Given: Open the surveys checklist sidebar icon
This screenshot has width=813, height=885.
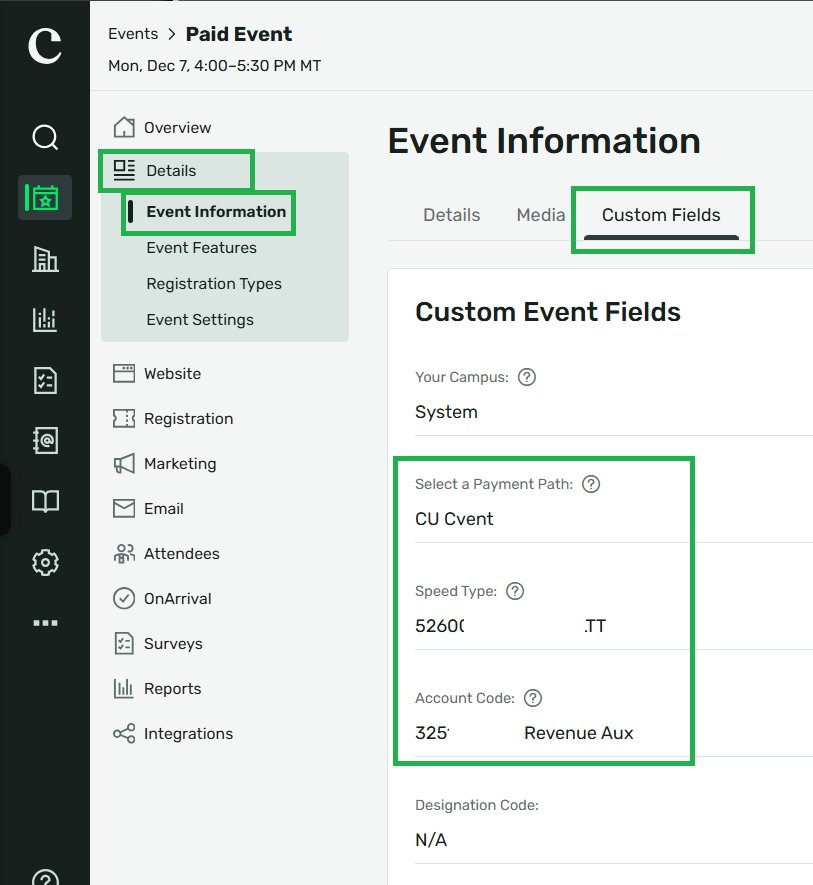Looking at the screenshot, I should tap(45, 380).
